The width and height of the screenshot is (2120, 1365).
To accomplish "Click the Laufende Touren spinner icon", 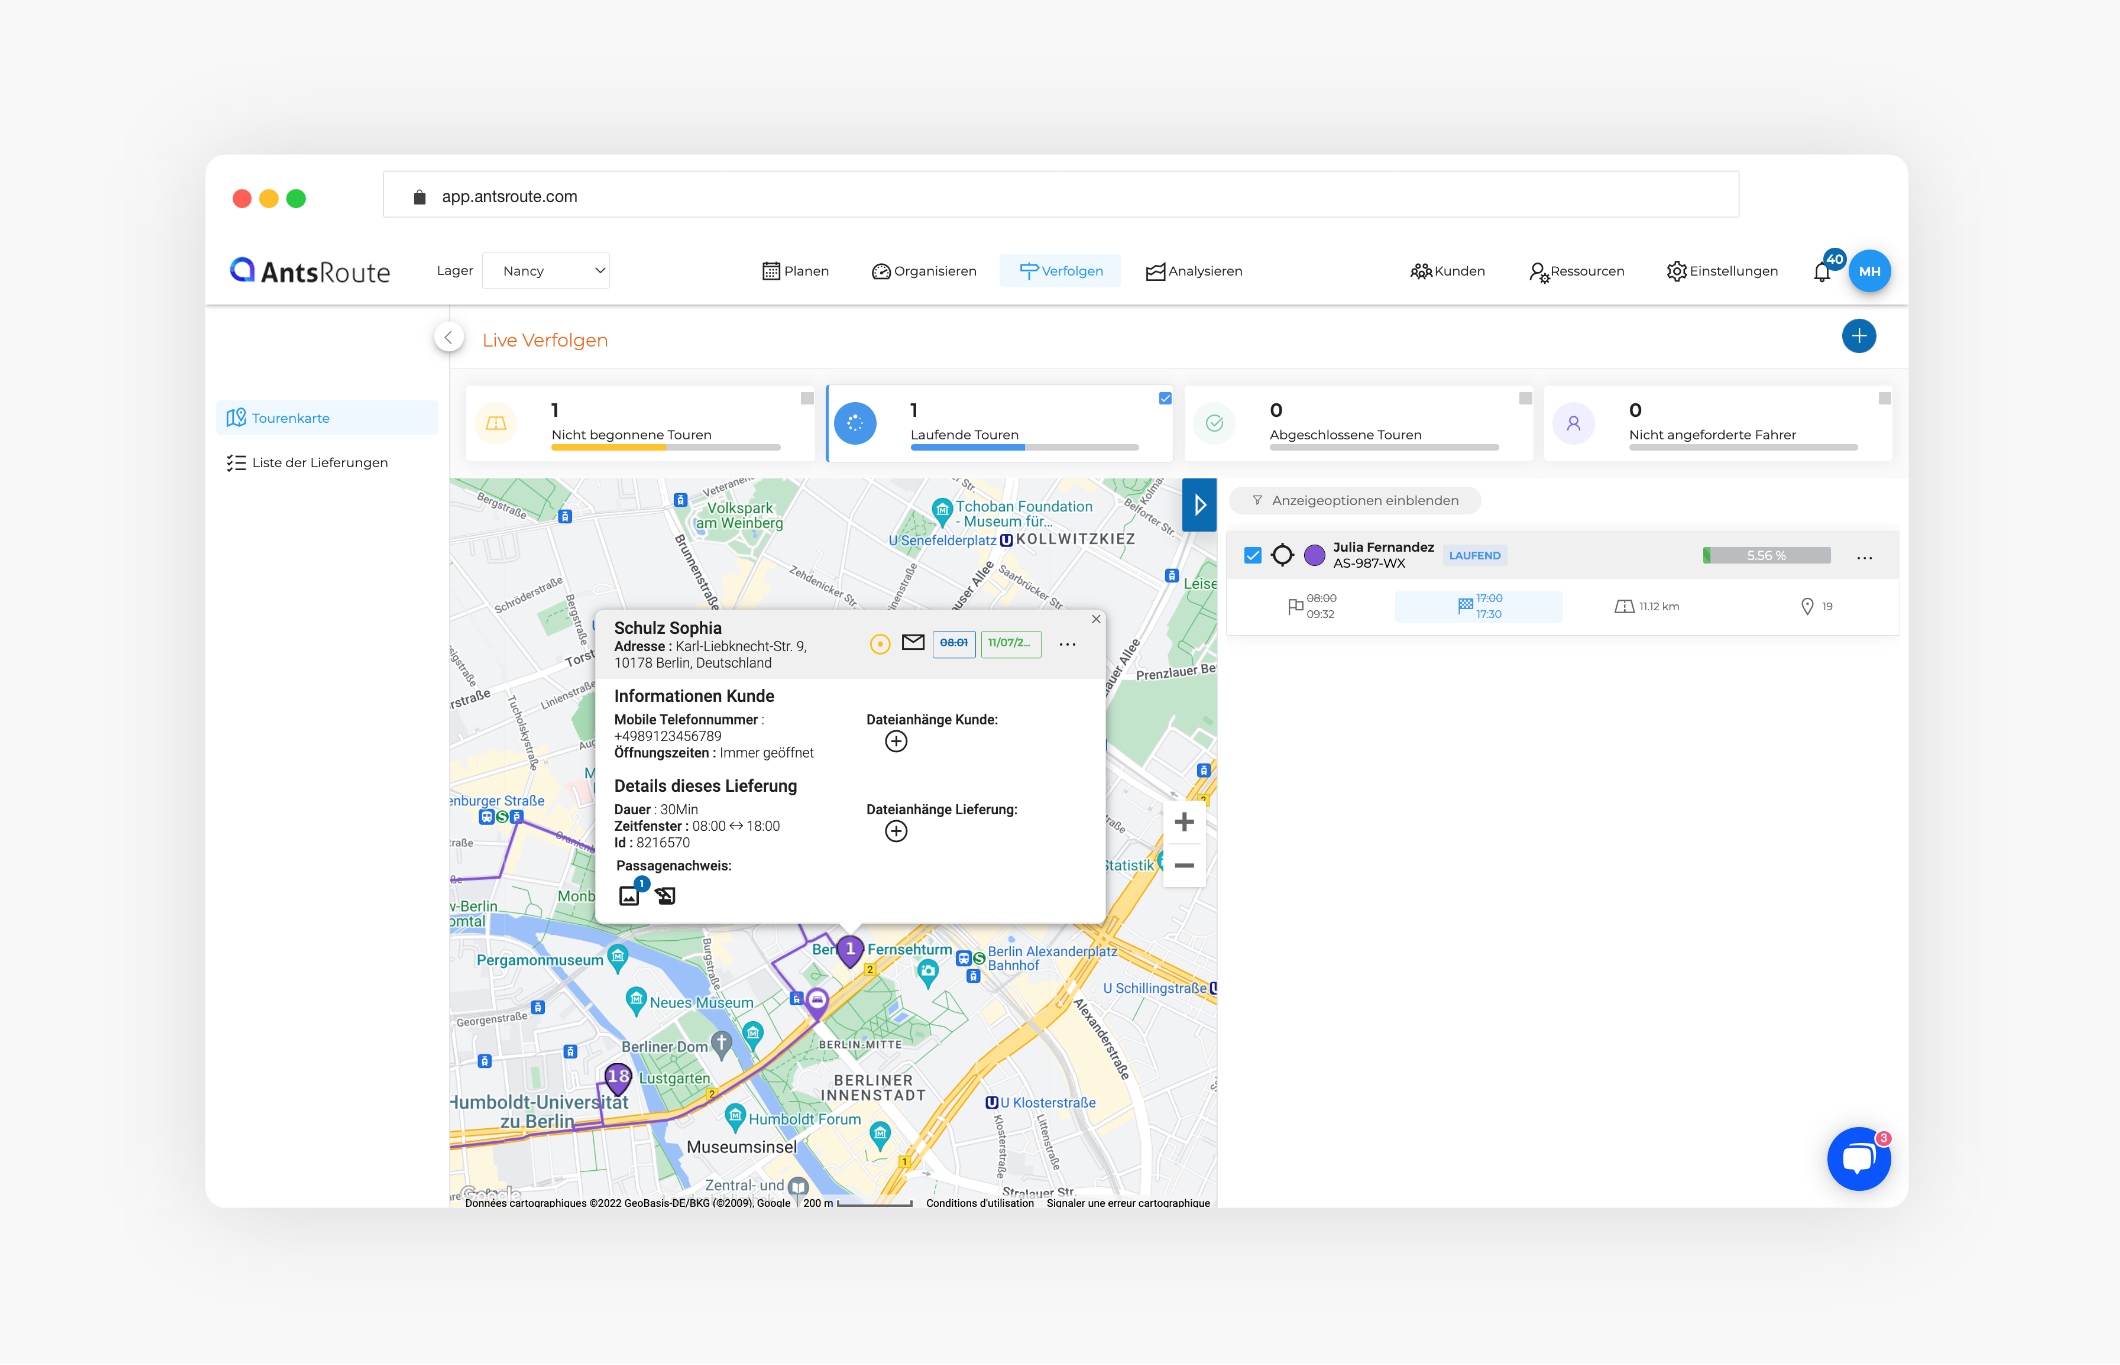I will tap(855, 424).
